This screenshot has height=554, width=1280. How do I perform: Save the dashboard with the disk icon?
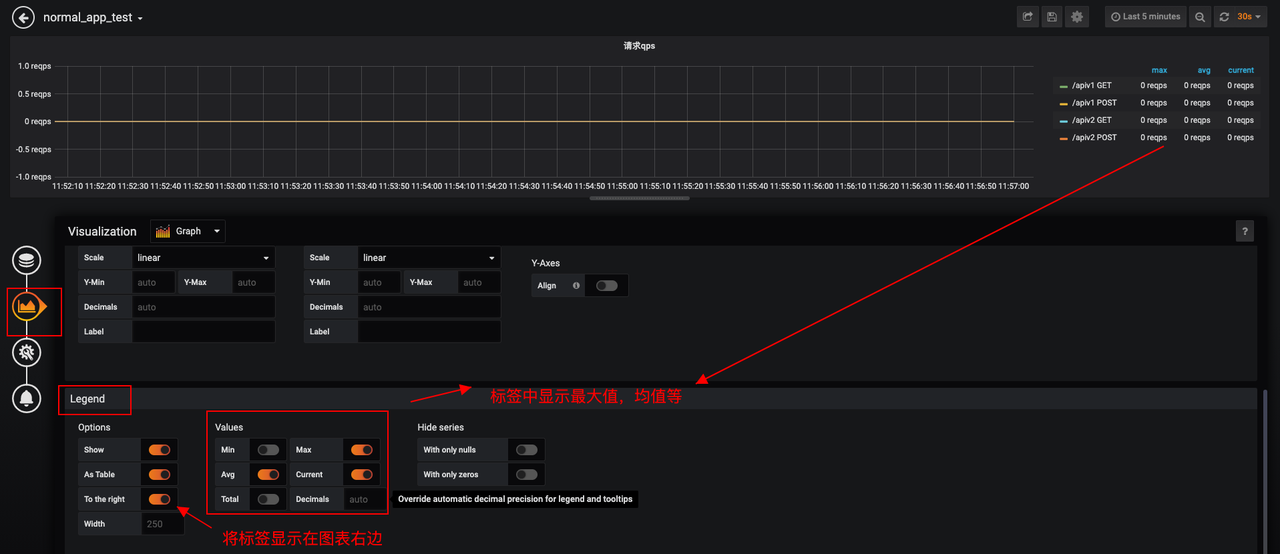(x=1052, y=17)
